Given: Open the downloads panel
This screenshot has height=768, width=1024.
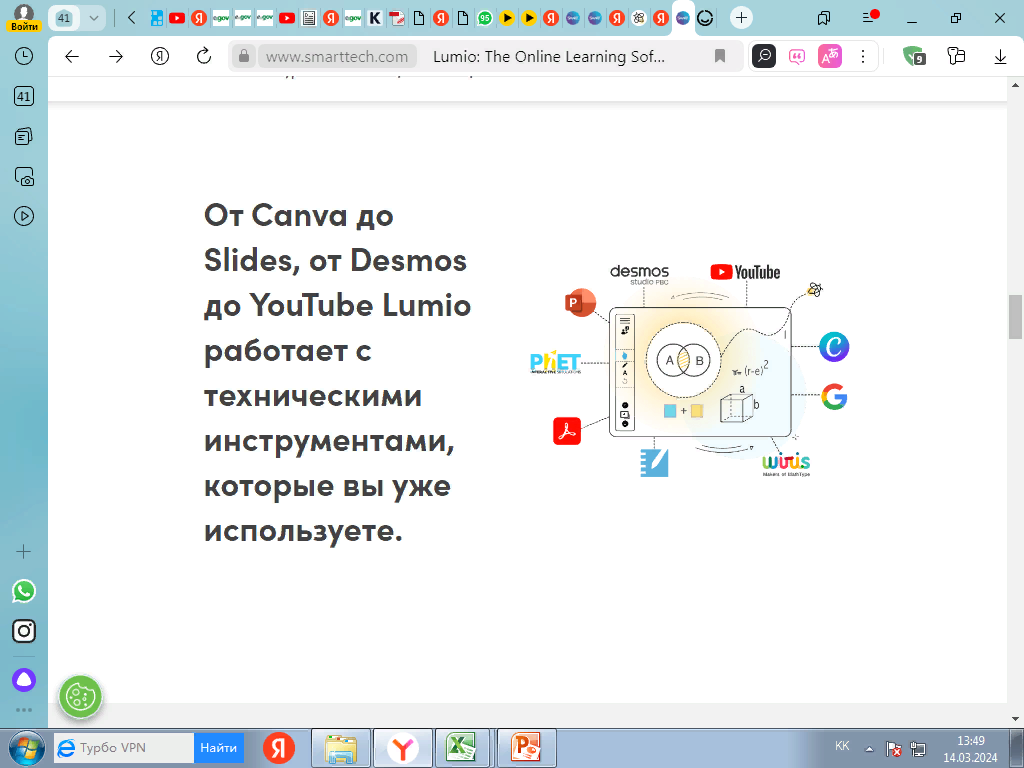Looking at the screenshot, I should coord(1000,57).
